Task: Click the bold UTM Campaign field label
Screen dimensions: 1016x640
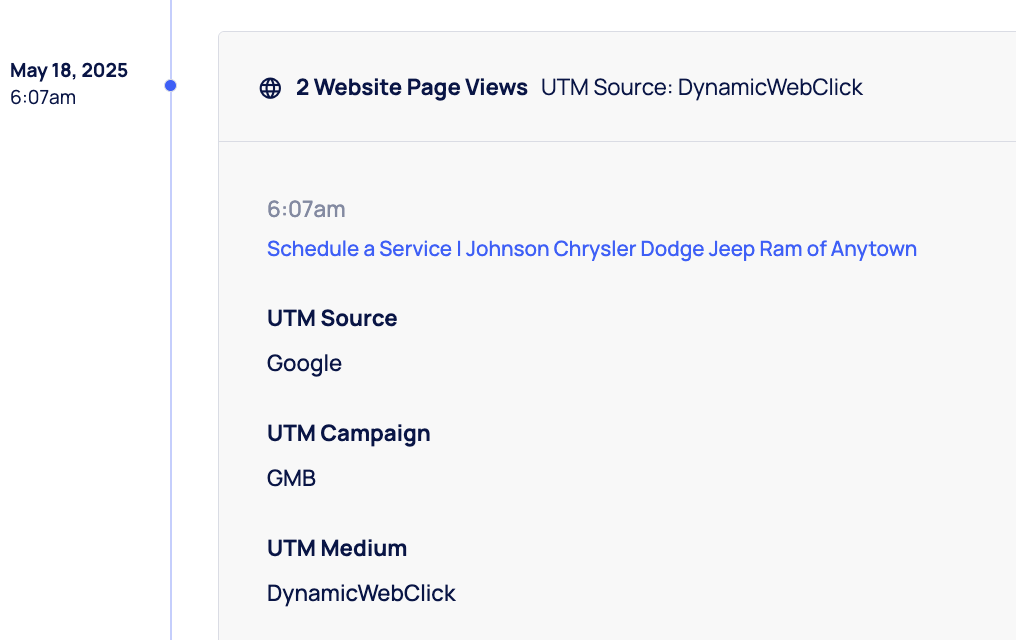Action: [348, 434]
